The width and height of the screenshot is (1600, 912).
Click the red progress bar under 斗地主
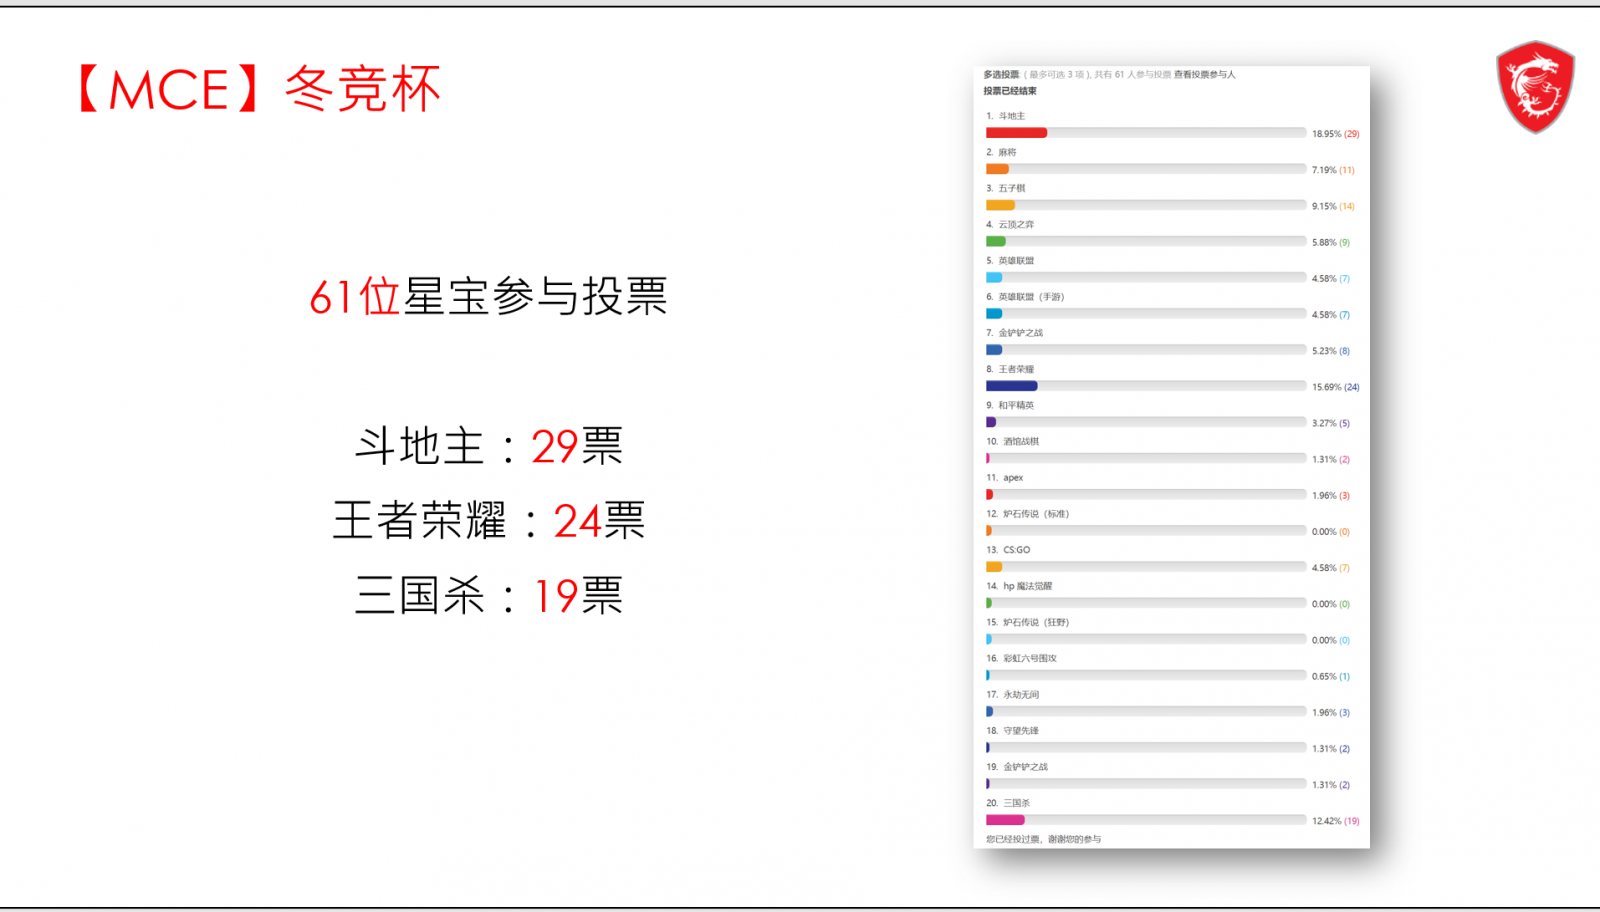coord(1016,133)
